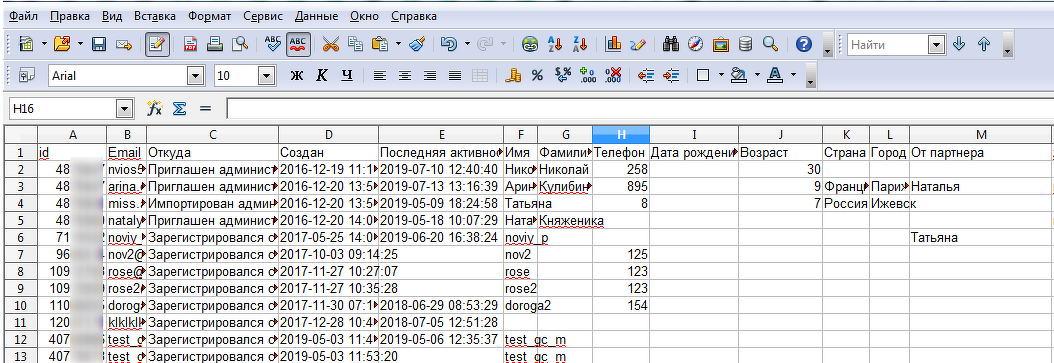Expand the New document dropdown arrow
1054x363 pixels.
[x=44, y=44]
